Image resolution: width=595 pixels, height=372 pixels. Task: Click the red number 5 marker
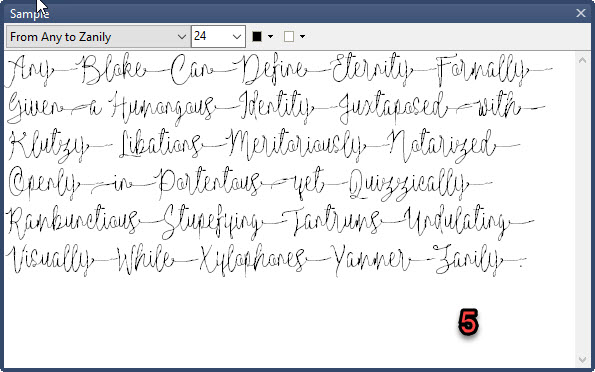(x=468, y=323)
